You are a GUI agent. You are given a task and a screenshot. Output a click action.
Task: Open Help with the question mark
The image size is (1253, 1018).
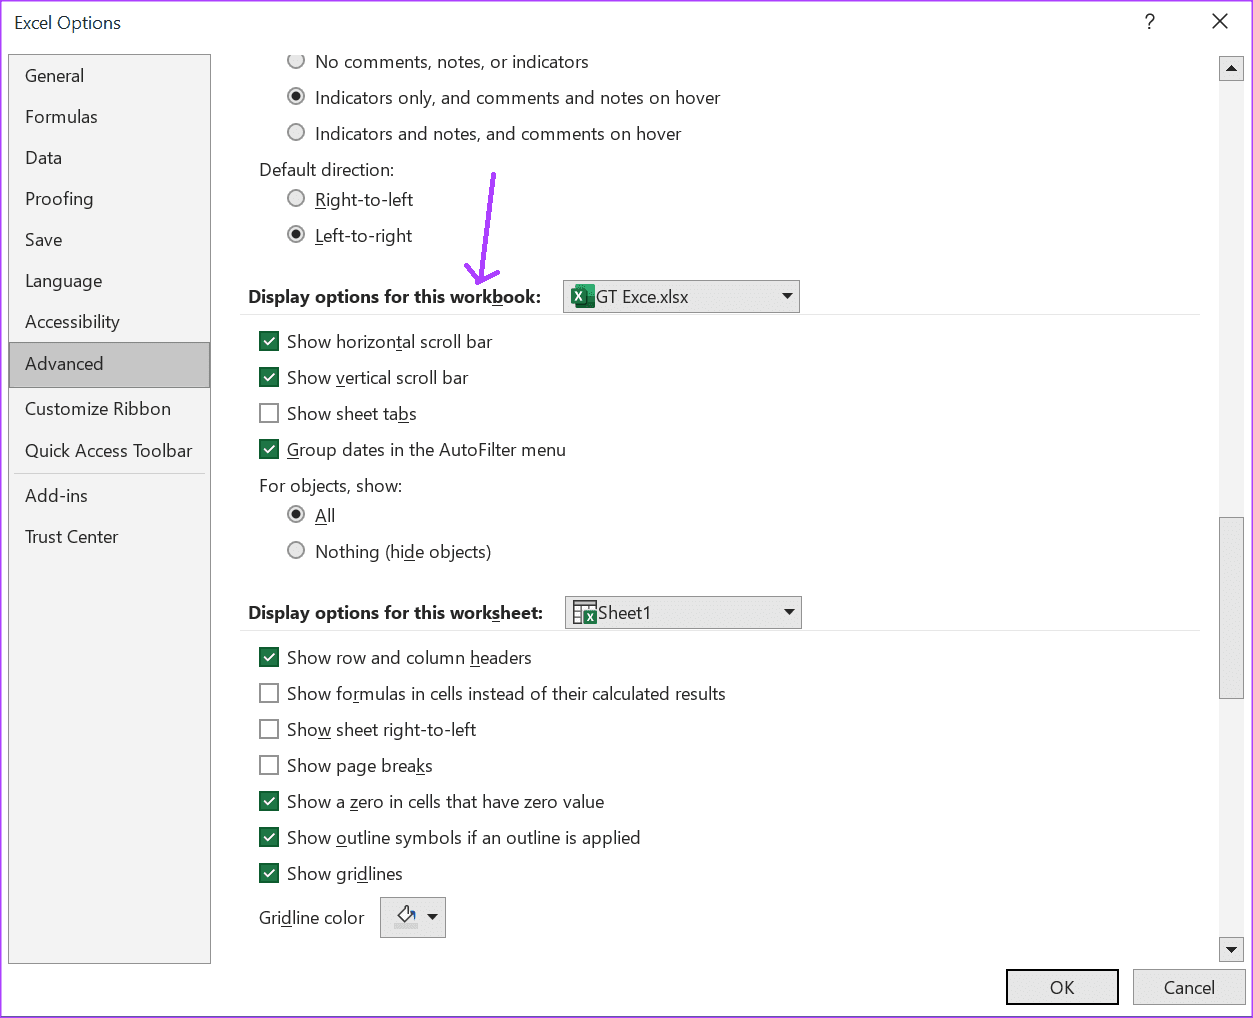(x=1150, y=22)
